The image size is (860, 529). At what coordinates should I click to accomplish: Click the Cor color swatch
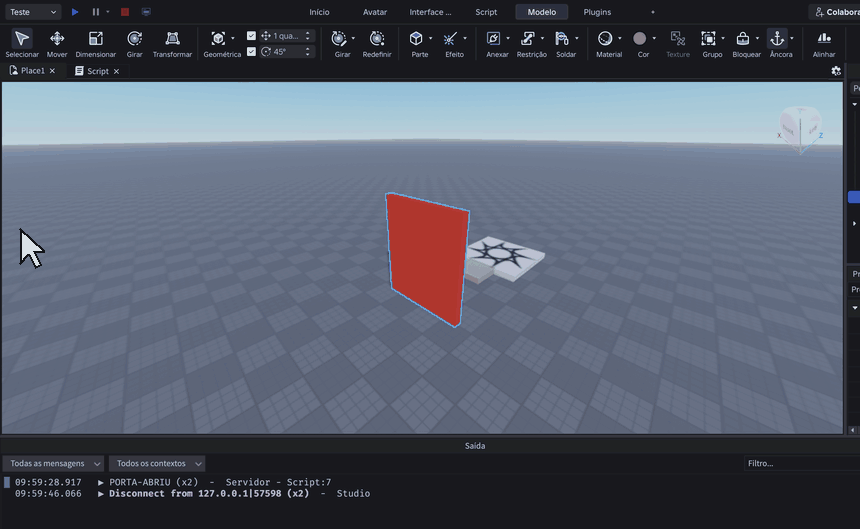[x=640, y=38]
